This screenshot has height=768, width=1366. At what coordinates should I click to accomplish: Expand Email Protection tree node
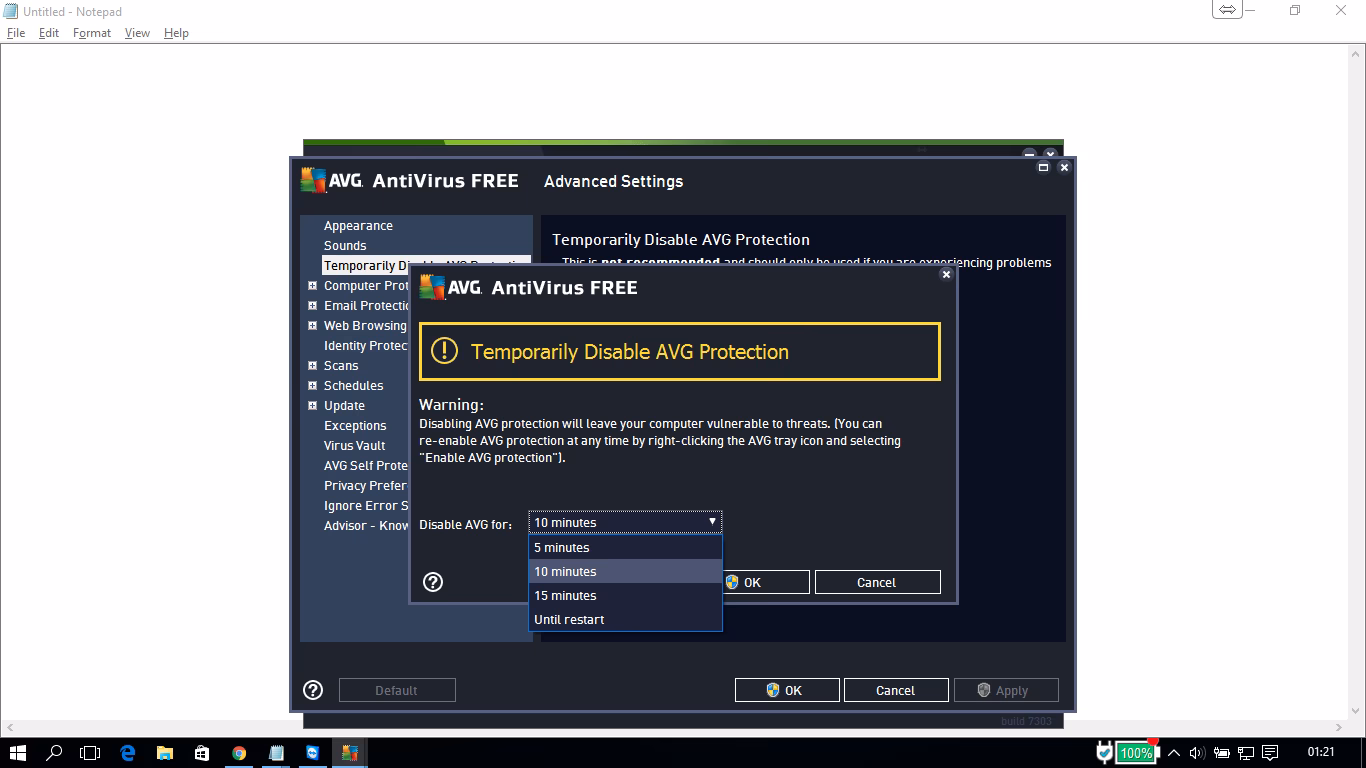point(312,306)
